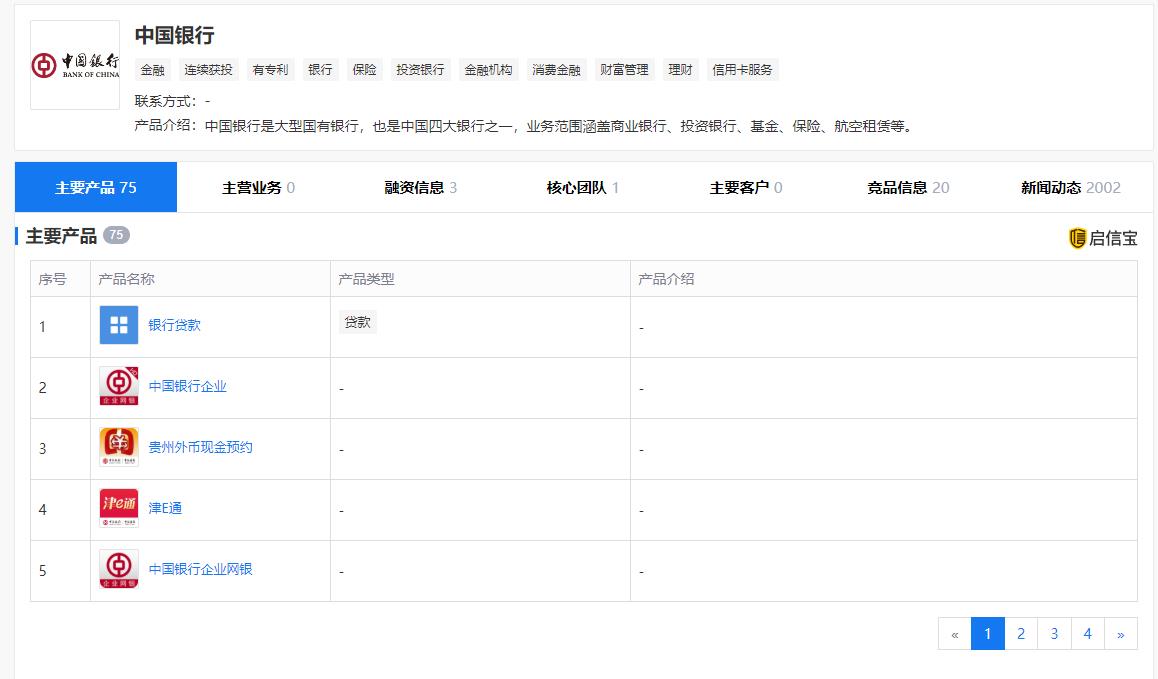1158x679 pixels.
Task: Click the 信用卡服务 tag
Action: click(742, 69)
